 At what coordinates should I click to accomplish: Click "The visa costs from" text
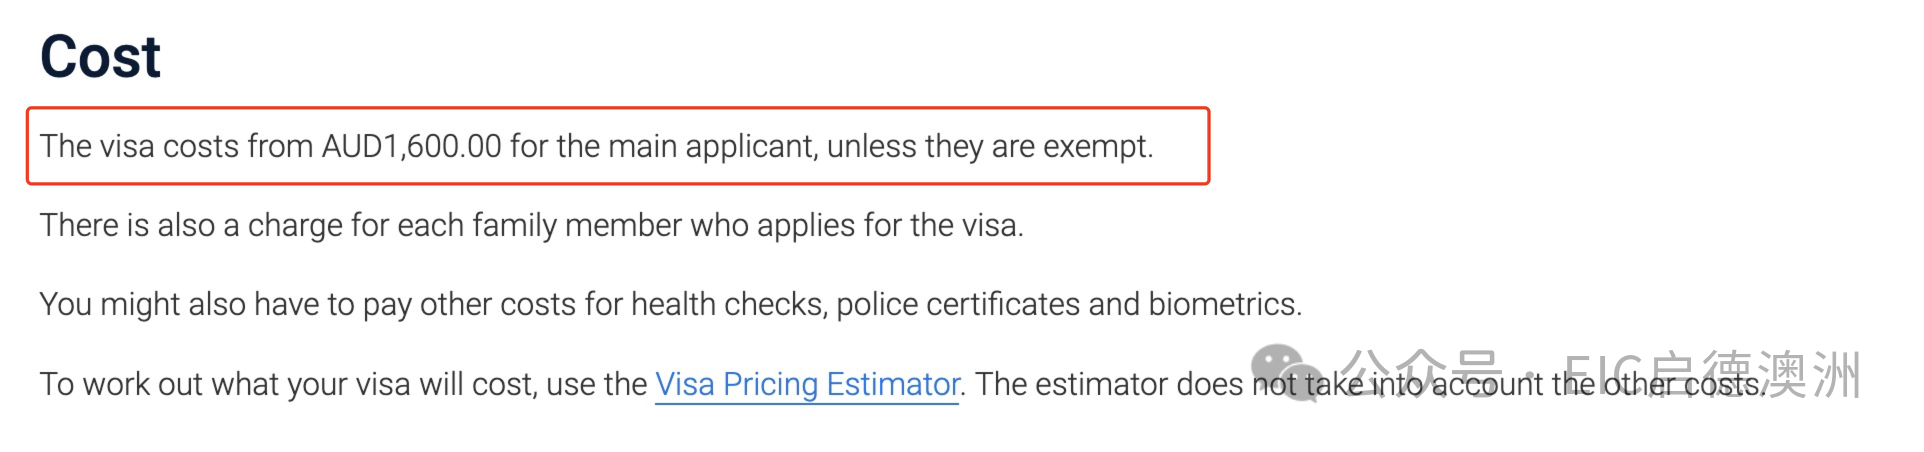point(176,146)
